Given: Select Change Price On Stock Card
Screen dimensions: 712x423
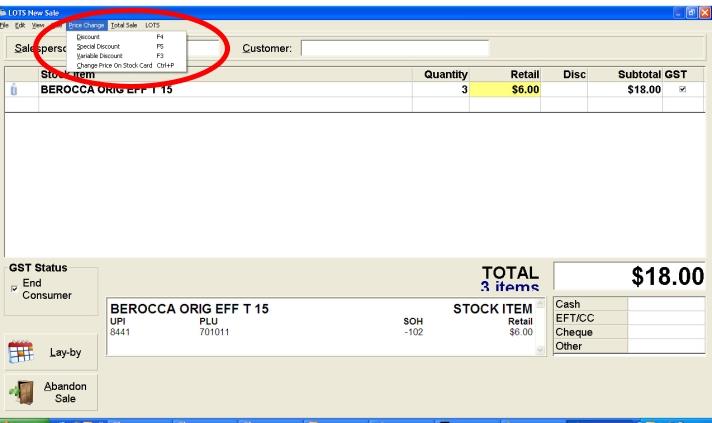Looking at the screenshot, I should 114,65.
